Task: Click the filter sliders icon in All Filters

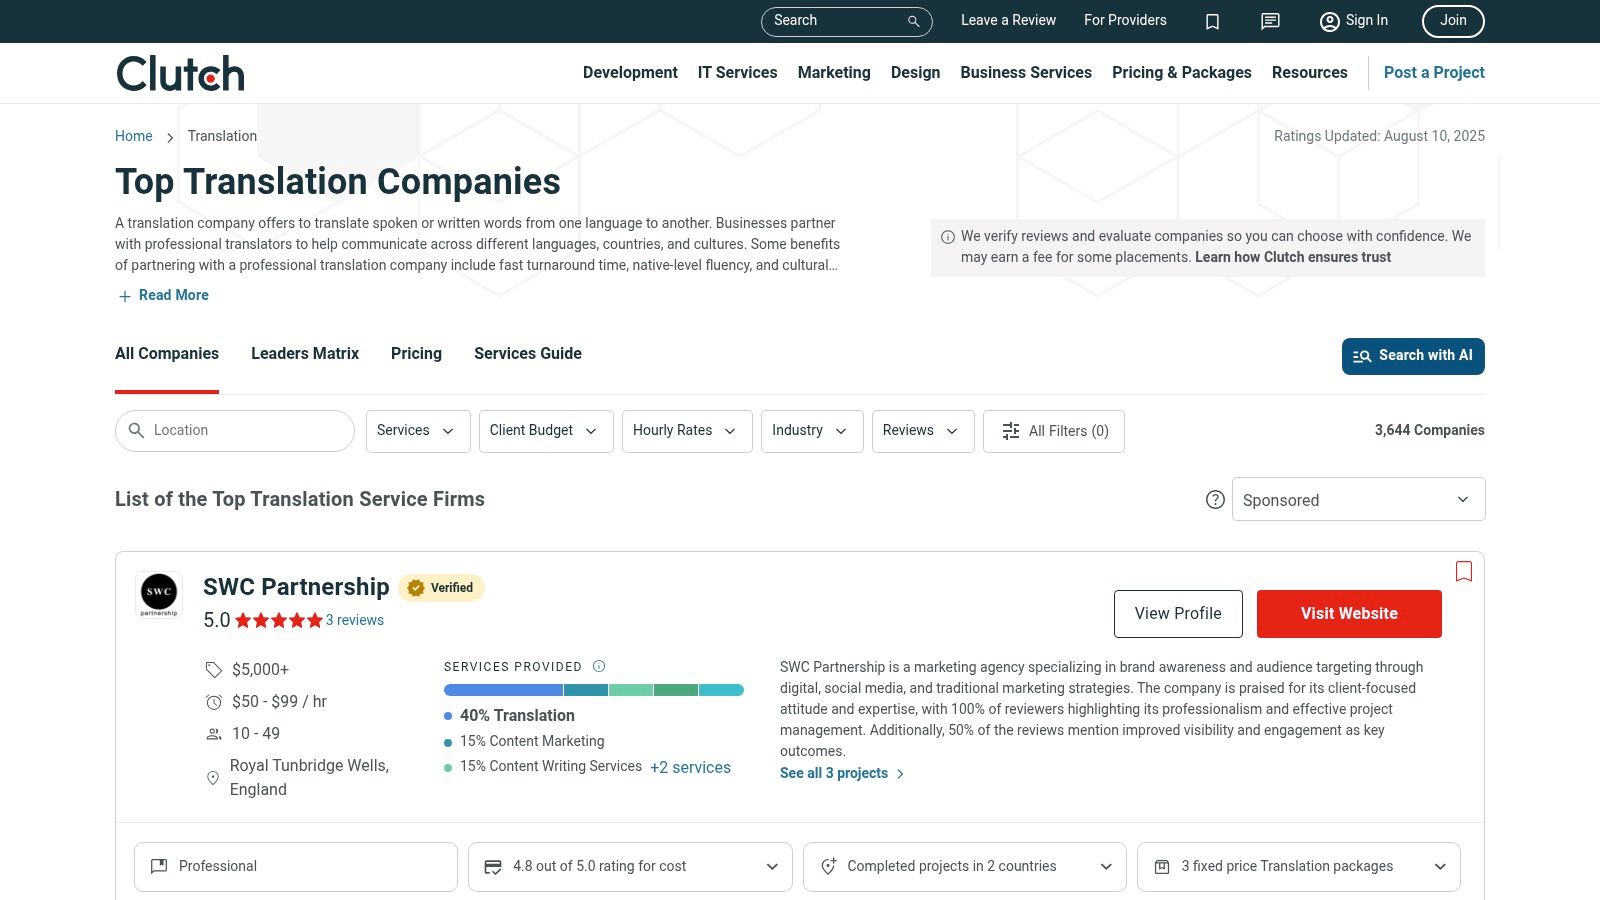Action: click(x=1011, y=431)
